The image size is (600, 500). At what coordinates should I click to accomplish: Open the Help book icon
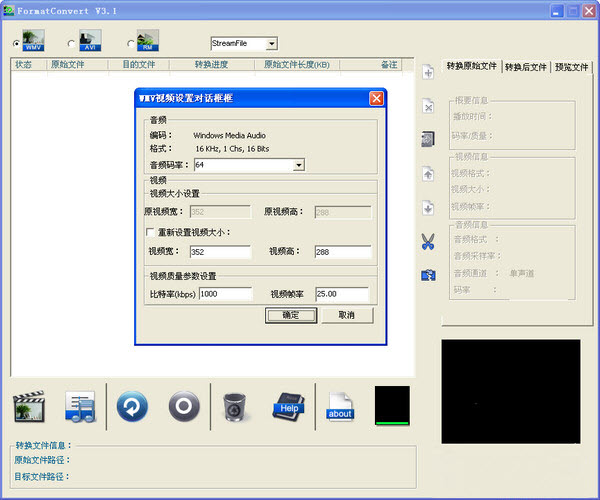289,407
